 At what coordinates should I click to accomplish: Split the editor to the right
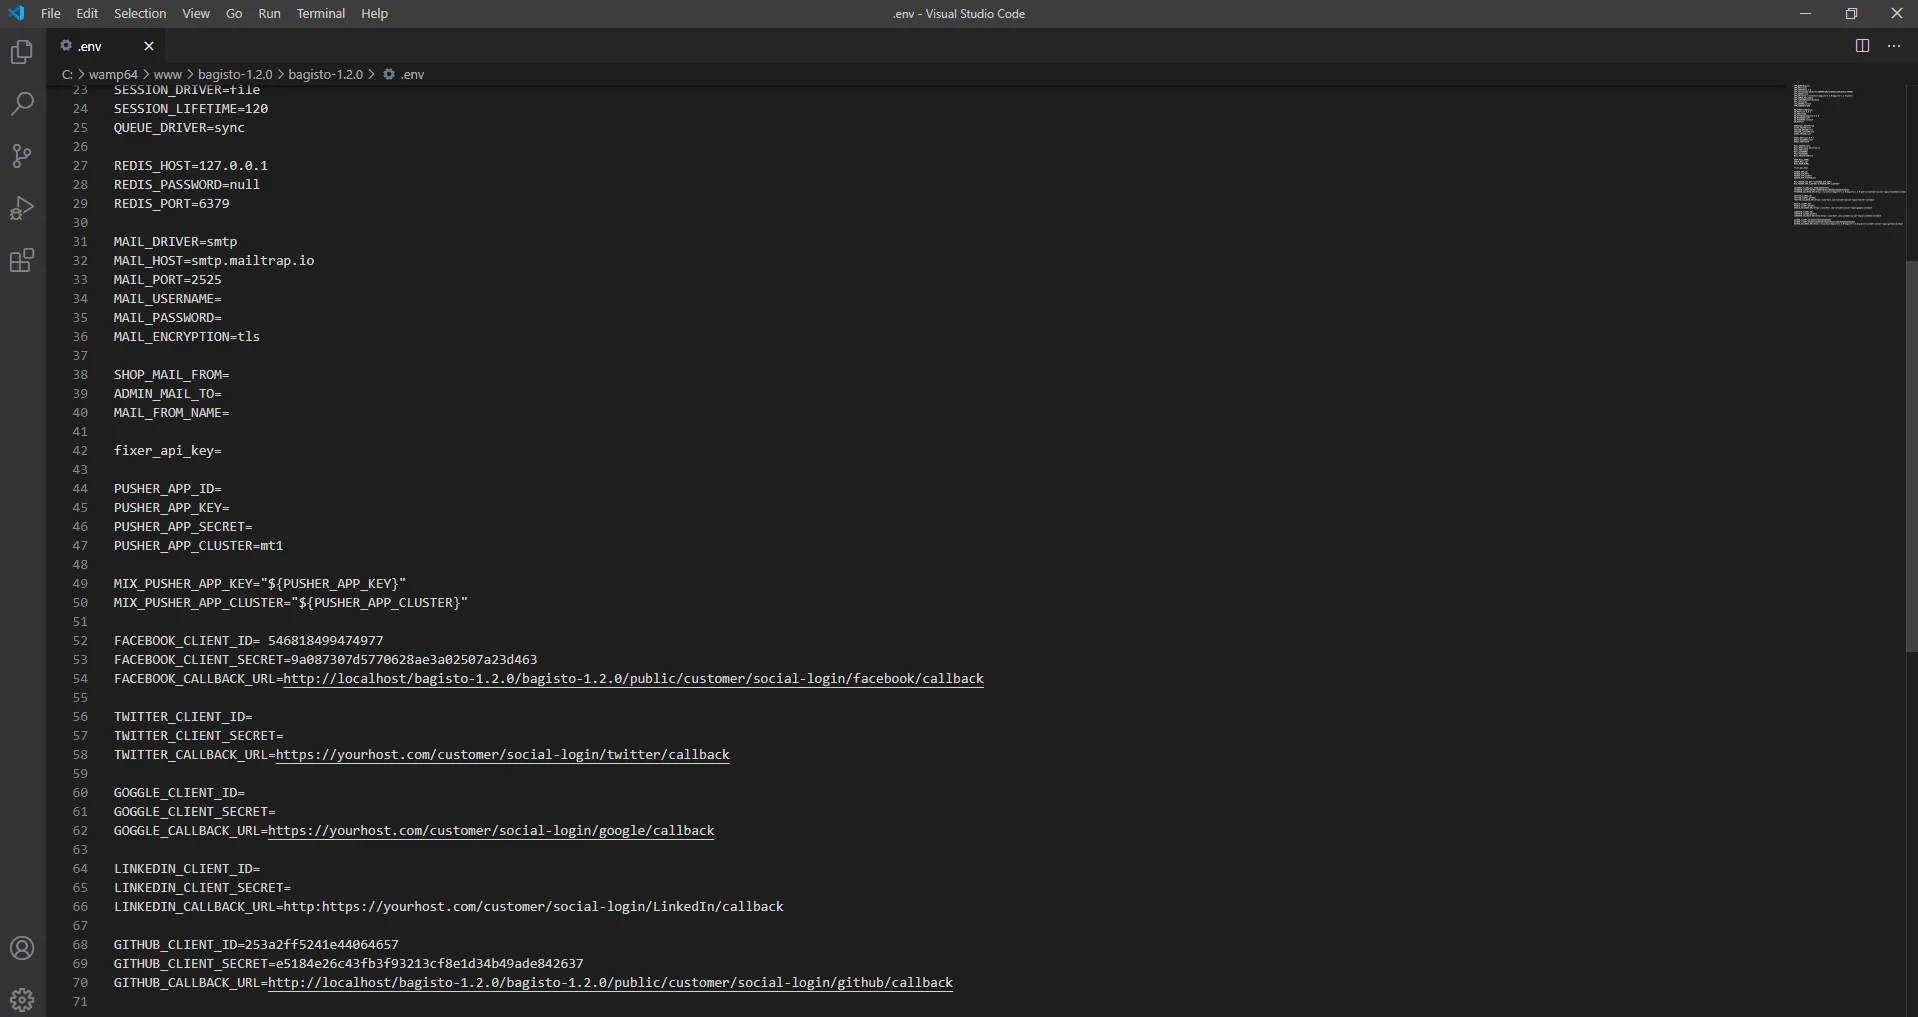coord(1862,46)
